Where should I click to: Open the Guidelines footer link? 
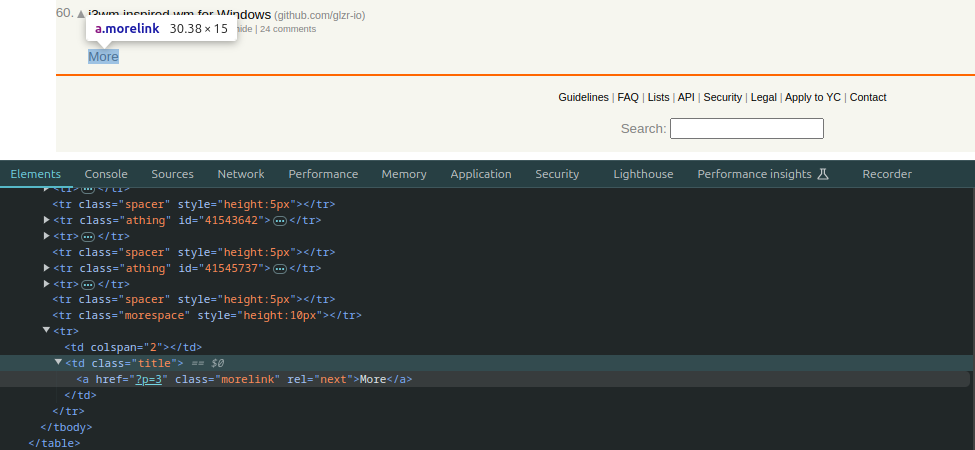[583, 97]
